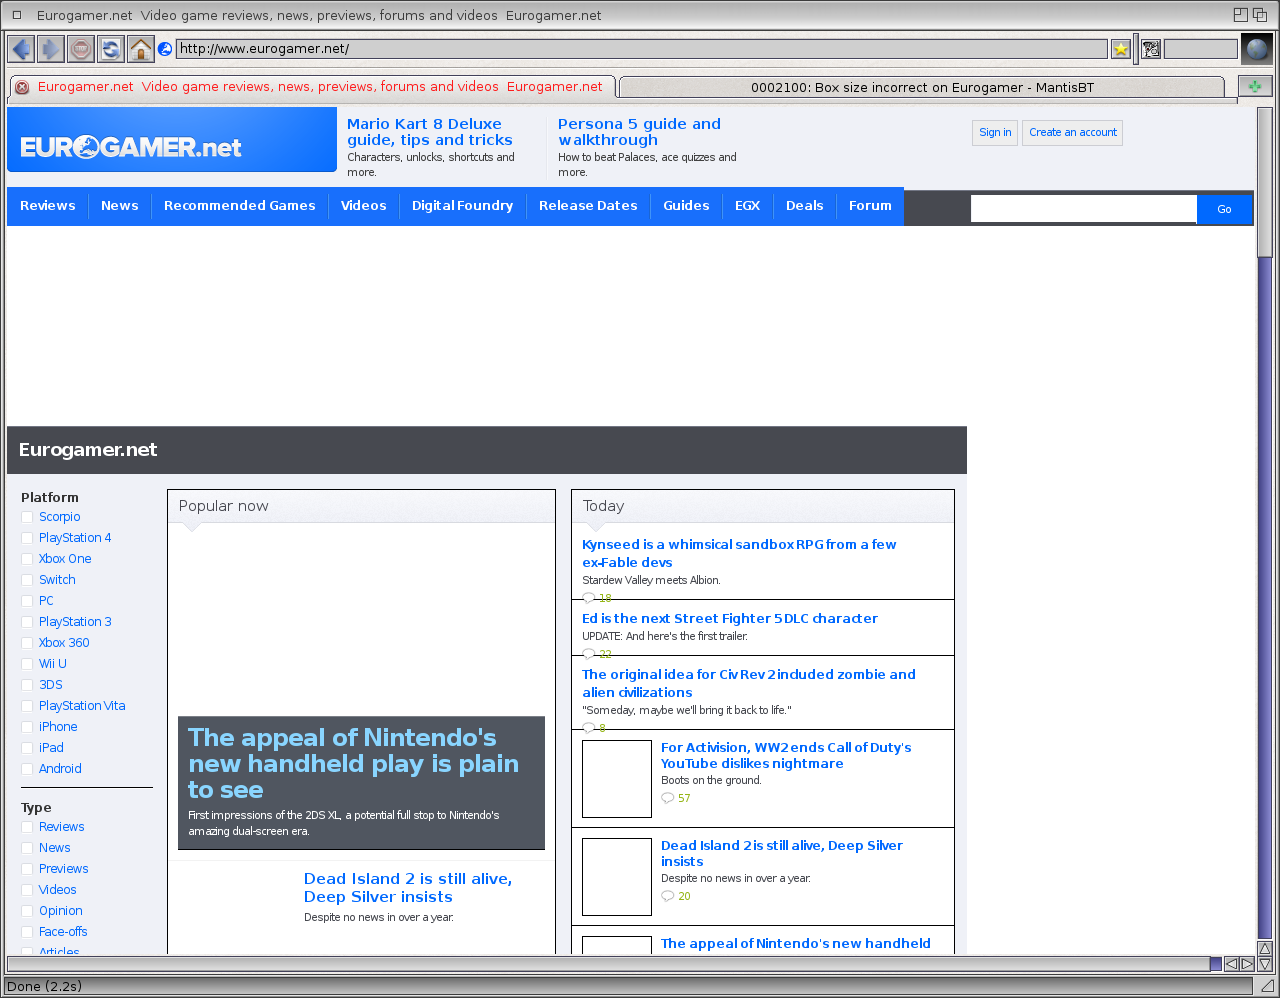The width and height of the screenshot is (1280, 998).
Task: Click the vertical scrollbar up arrow
Action: (x=1265, y=948)
